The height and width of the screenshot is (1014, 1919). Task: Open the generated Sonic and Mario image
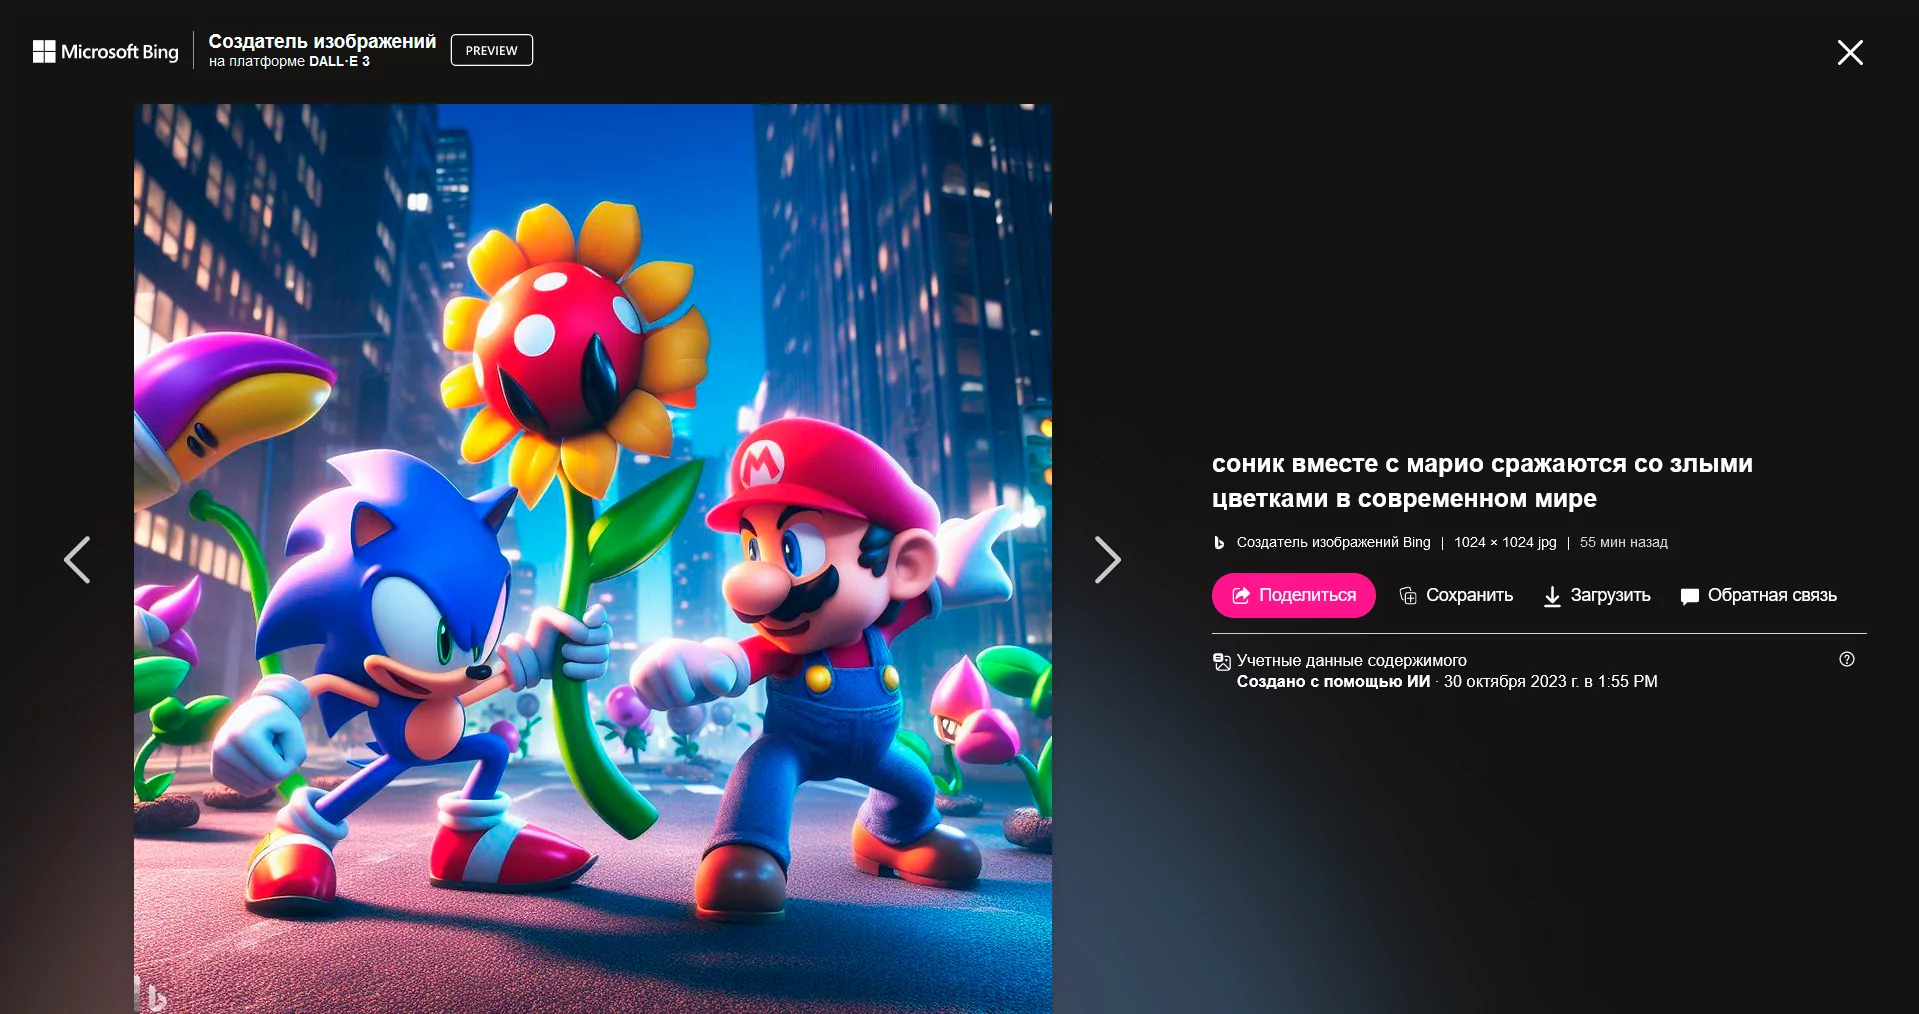[593, 558]
